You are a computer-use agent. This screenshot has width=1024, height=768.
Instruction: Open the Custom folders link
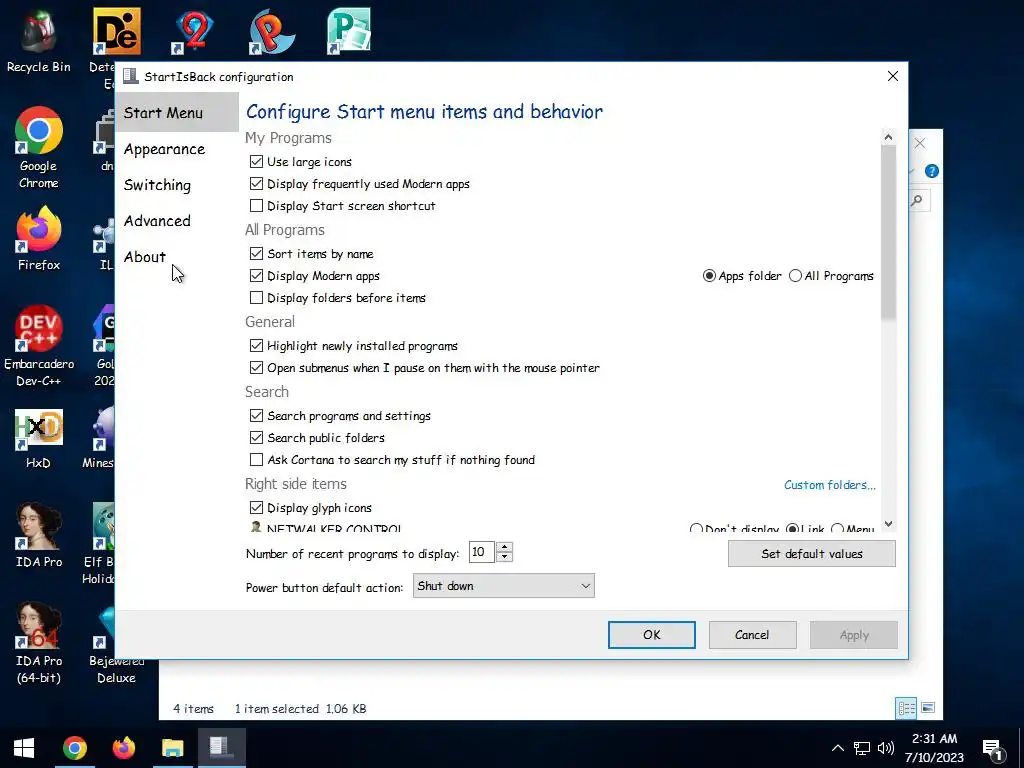tap(829, 485)
